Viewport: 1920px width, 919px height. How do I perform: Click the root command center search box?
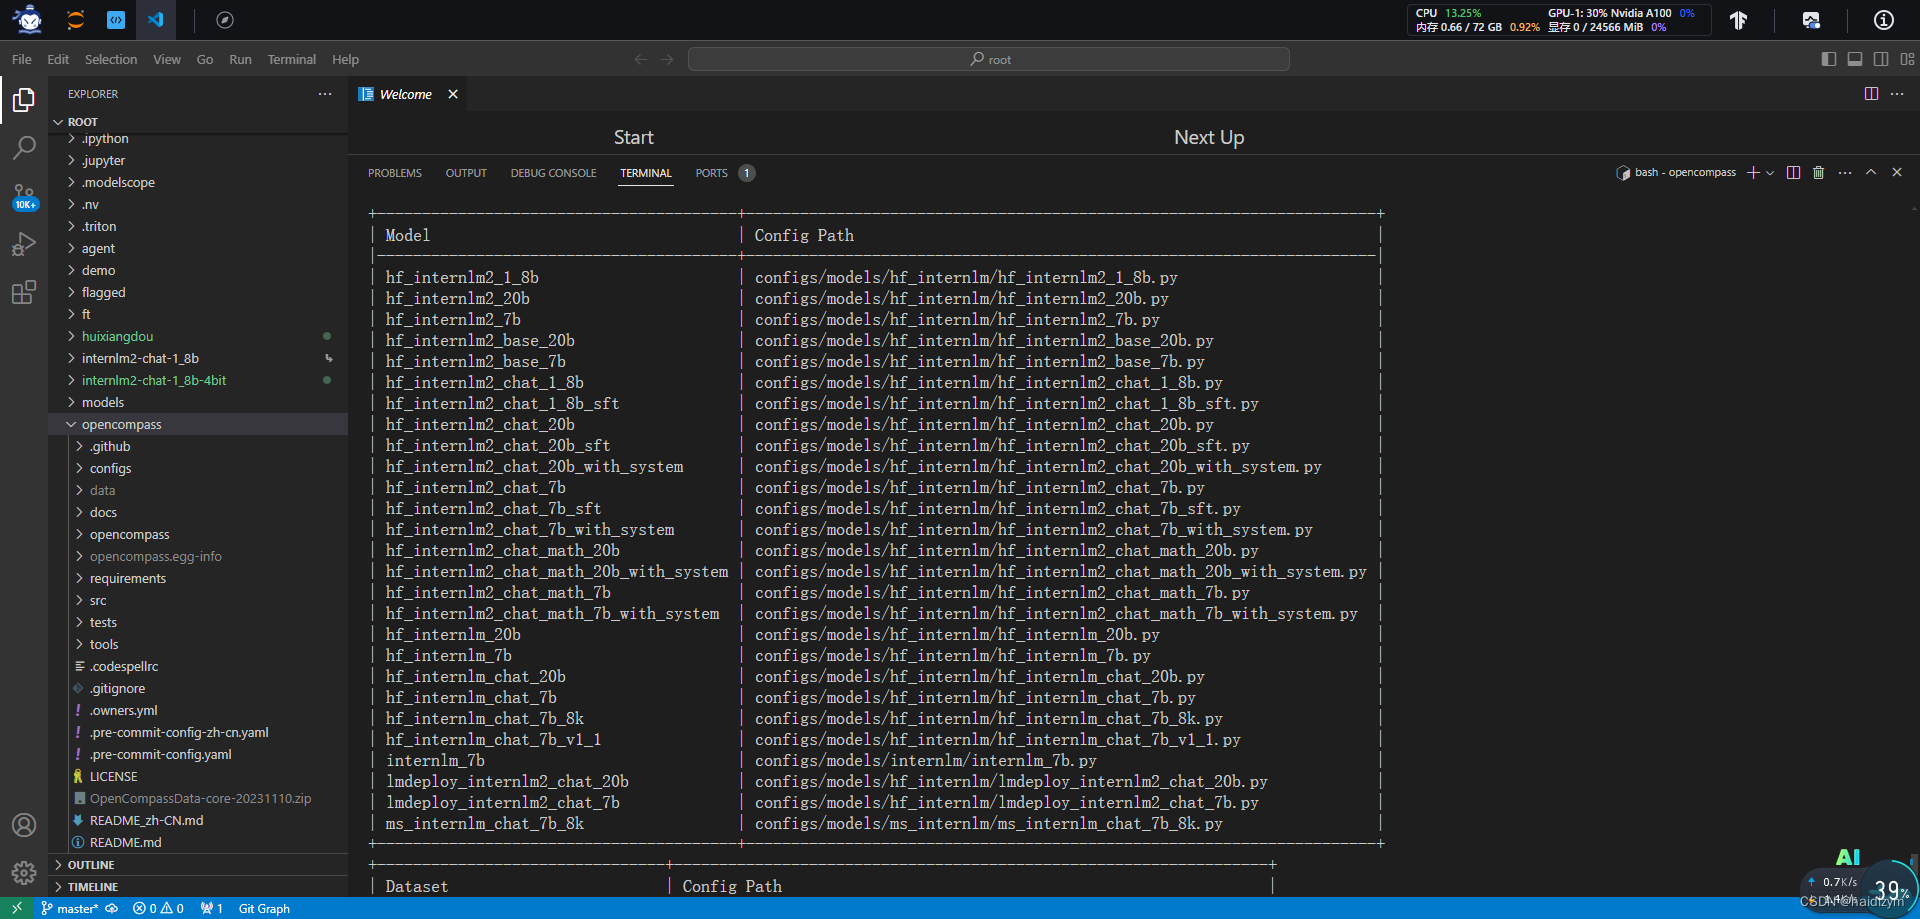click(988, 59)
